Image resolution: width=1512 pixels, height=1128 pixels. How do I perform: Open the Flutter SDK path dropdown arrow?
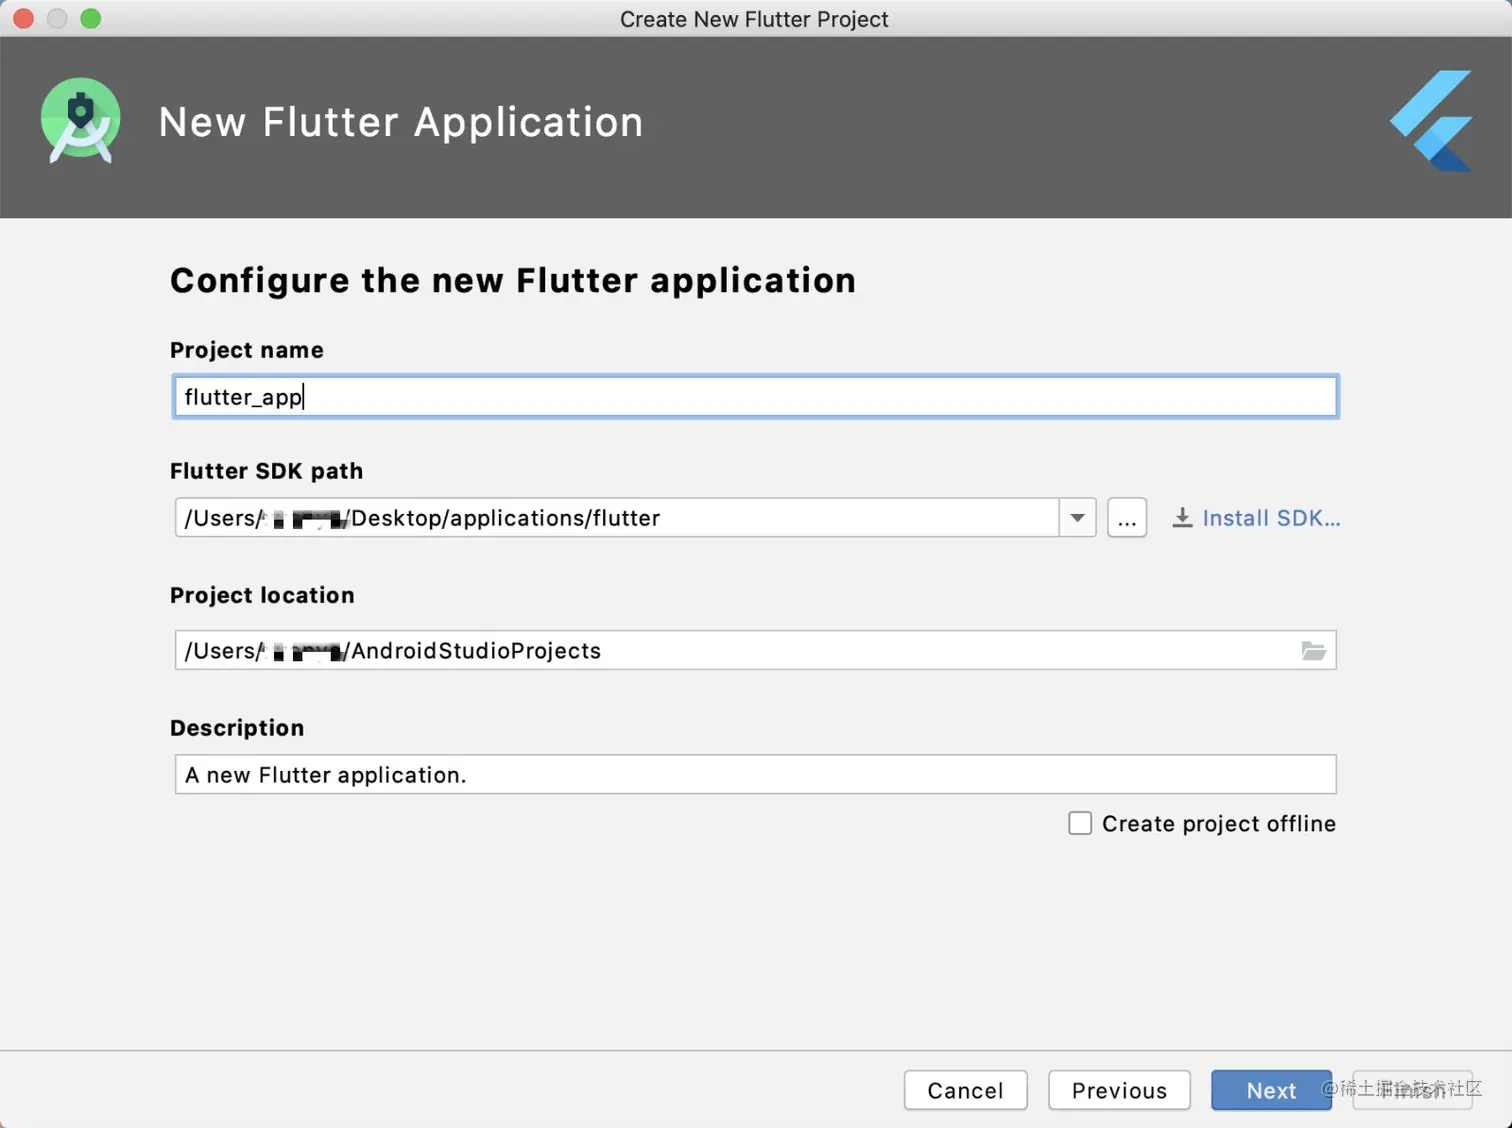tap(1077, 518)
